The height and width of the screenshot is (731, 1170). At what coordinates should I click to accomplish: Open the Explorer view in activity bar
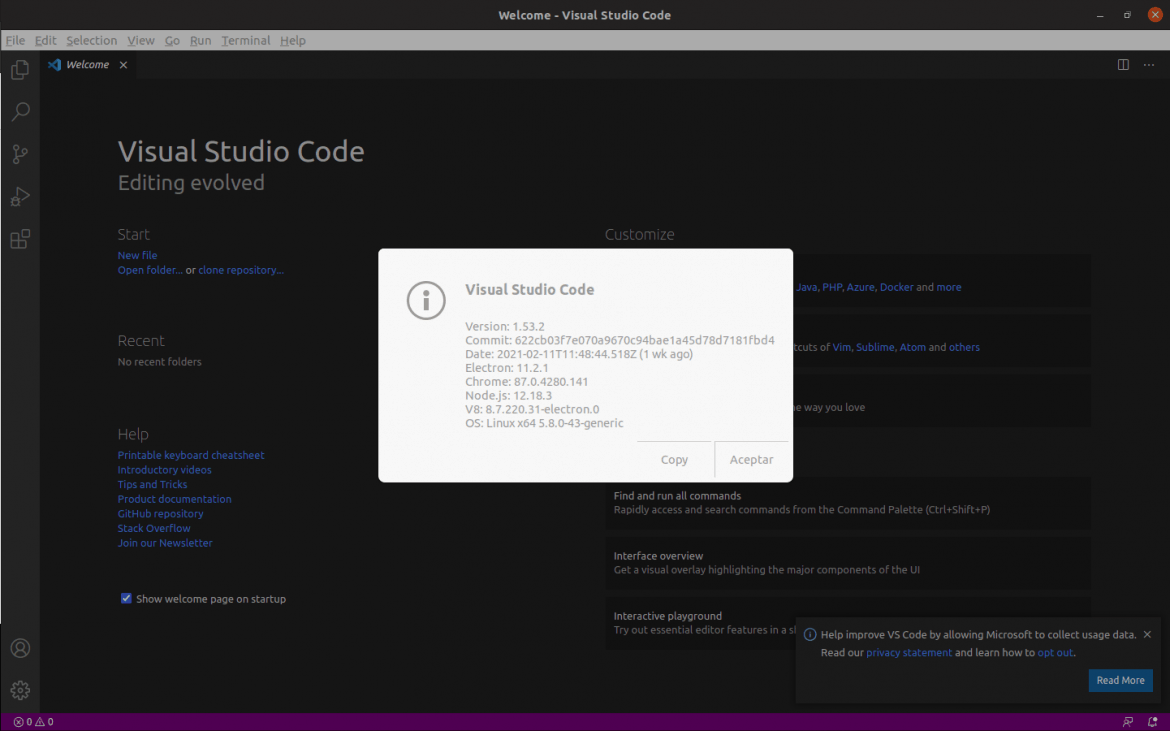pyautogui.click(x=20, y=69)
